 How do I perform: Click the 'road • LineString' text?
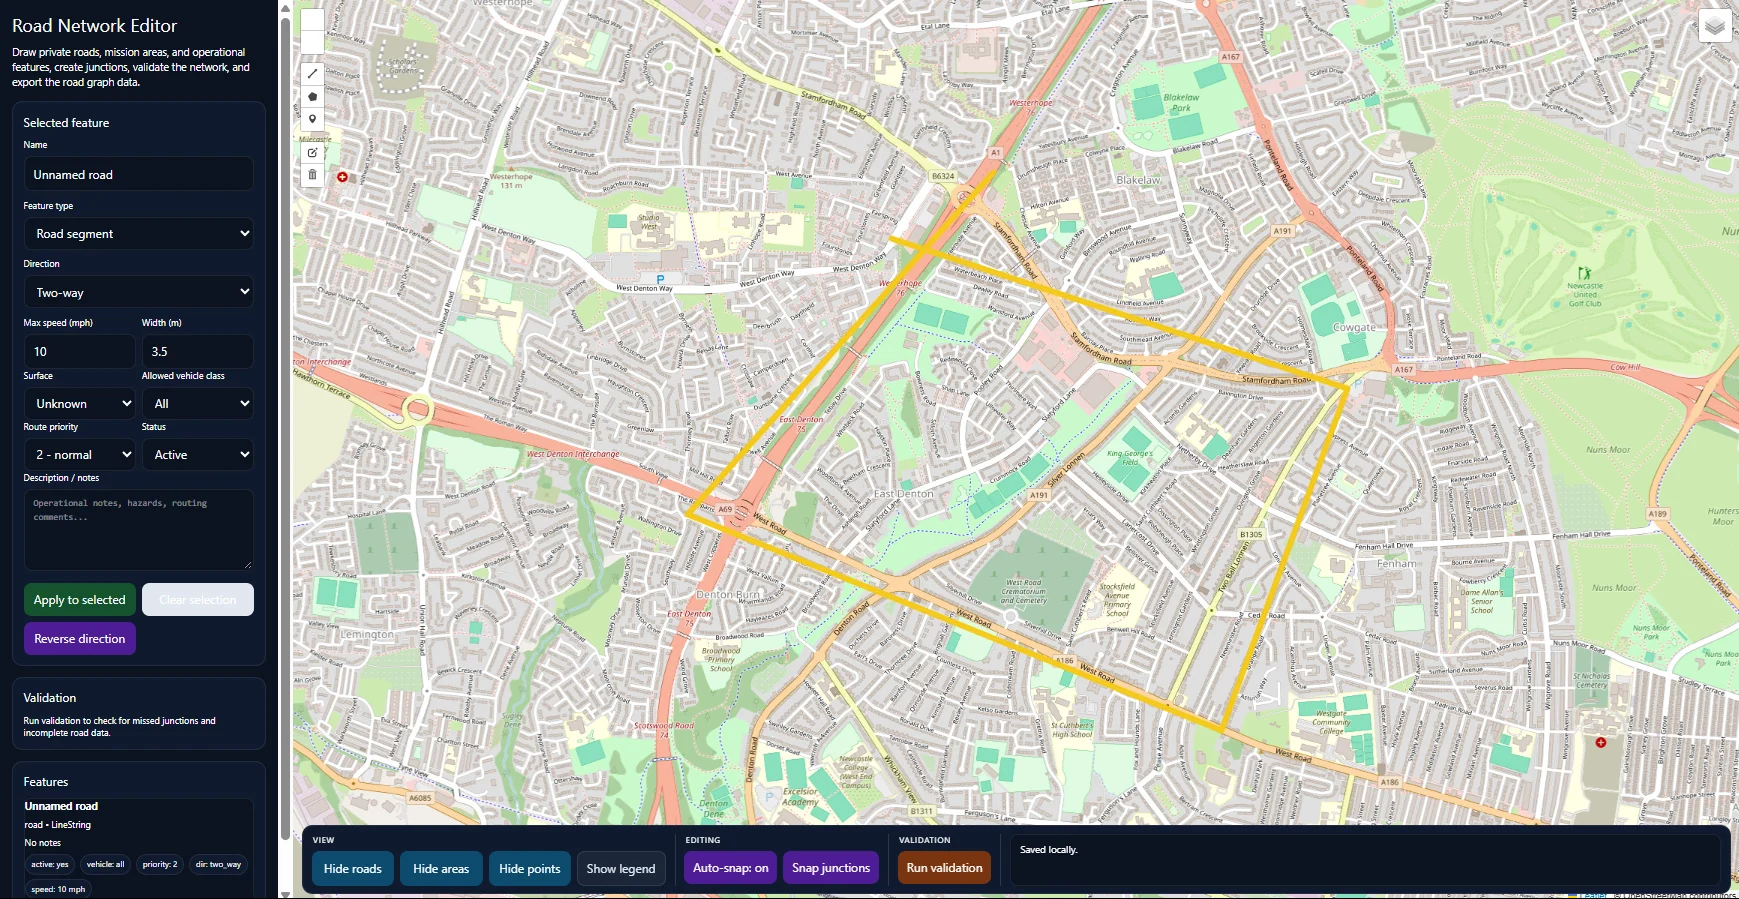coord(58,825)
